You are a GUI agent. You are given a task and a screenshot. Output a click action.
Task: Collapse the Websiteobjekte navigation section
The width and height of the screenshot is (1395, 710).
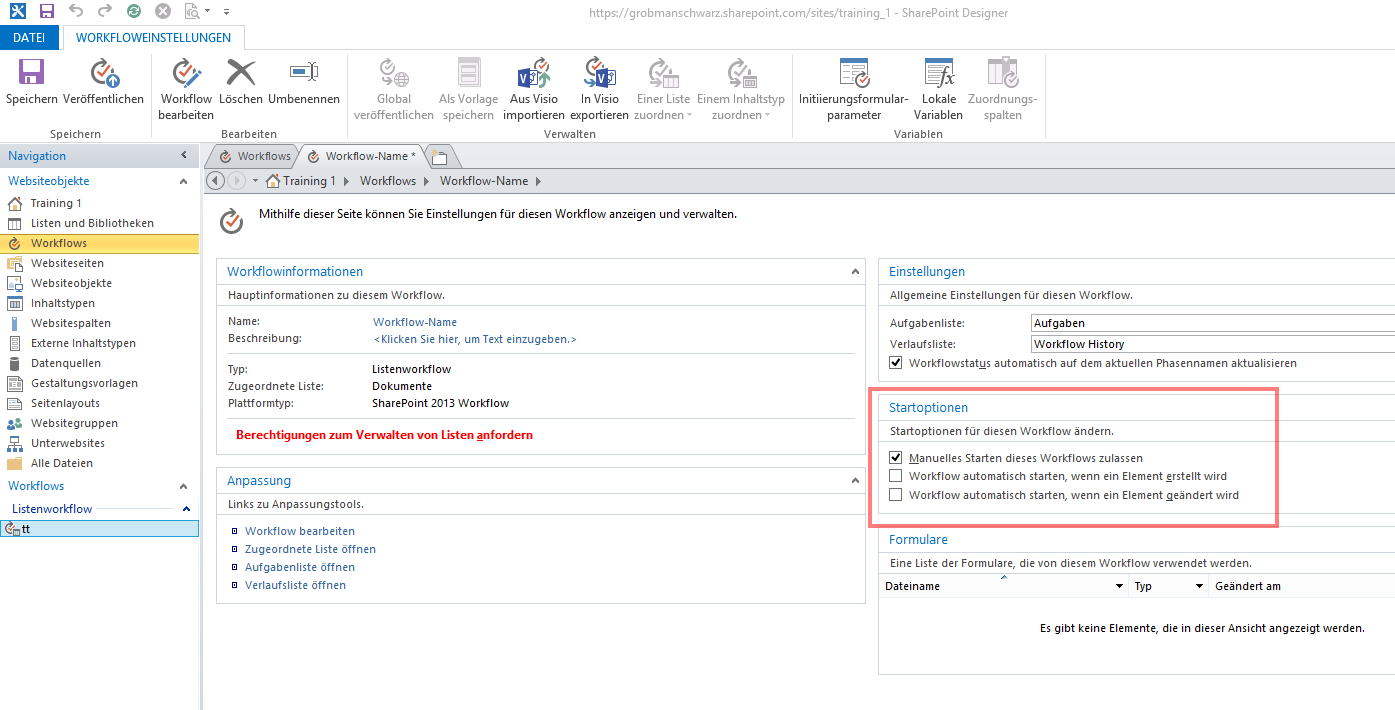click(x=183, y=182)
